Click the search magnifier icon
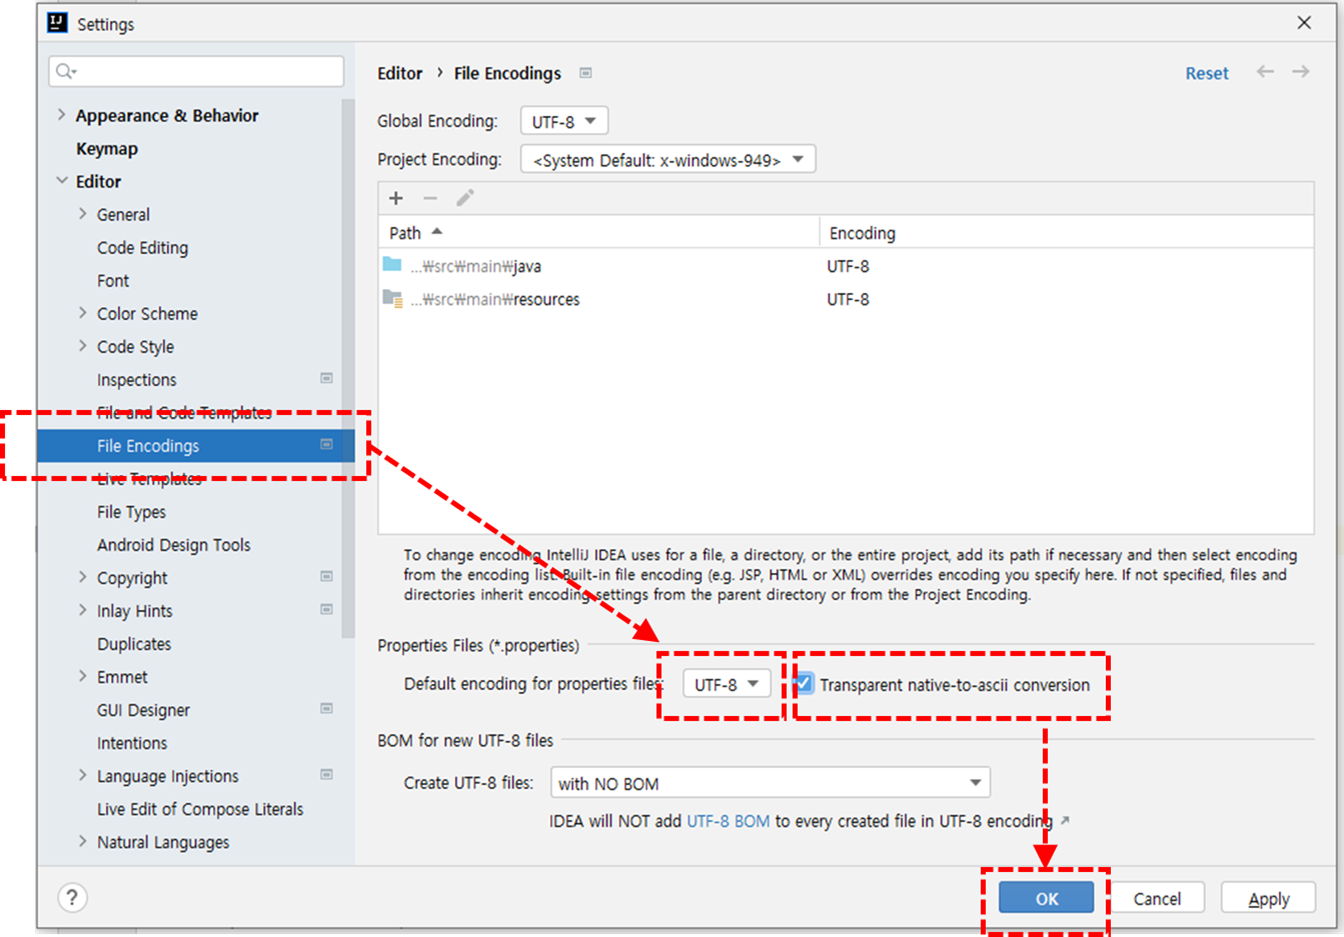 pyautogui.click(x=66, y=71)
